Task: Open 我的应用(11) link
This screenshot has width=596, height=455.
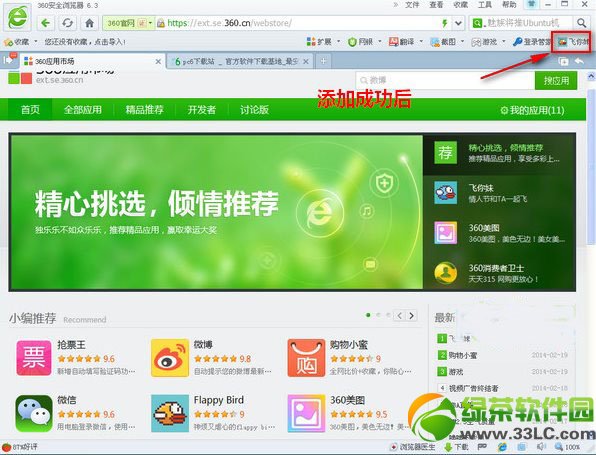Action: coord(532,110)
